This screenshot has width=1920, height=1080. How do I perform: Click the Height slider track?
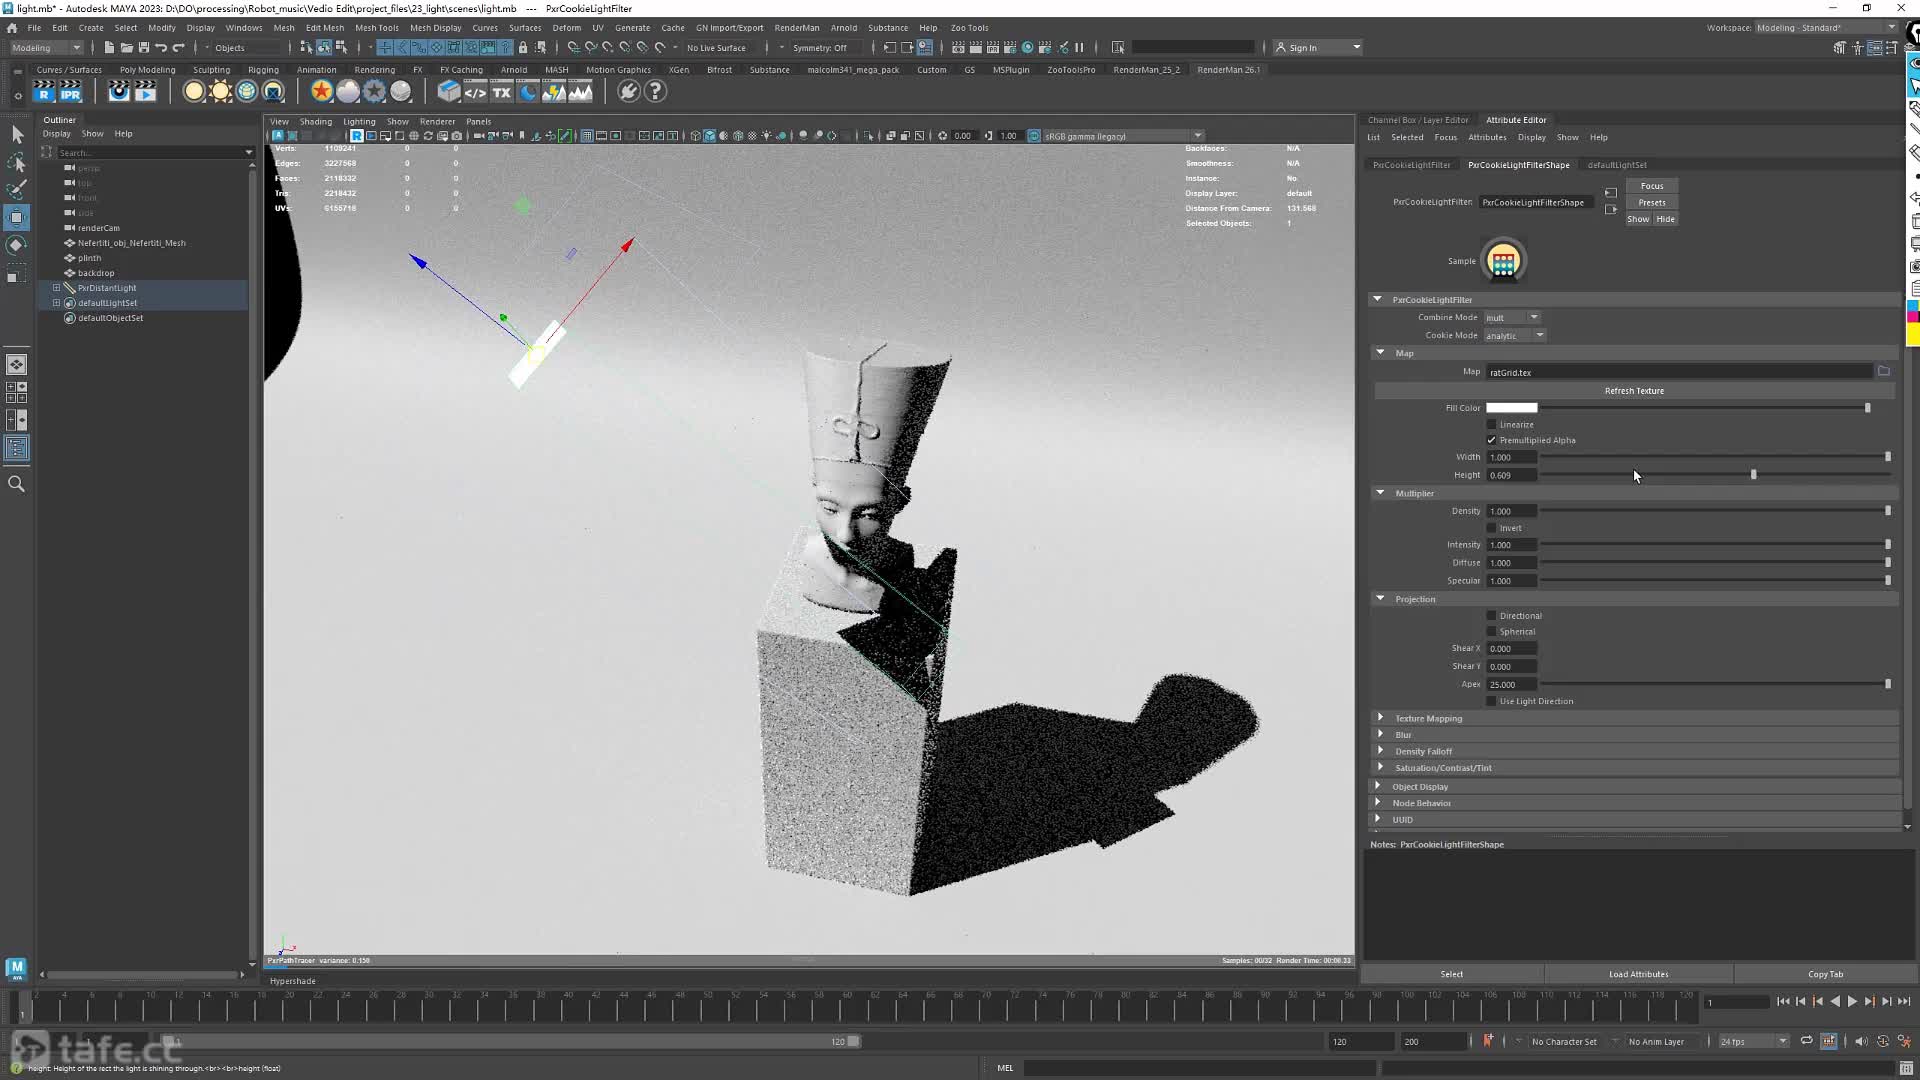pos(1714,475)
